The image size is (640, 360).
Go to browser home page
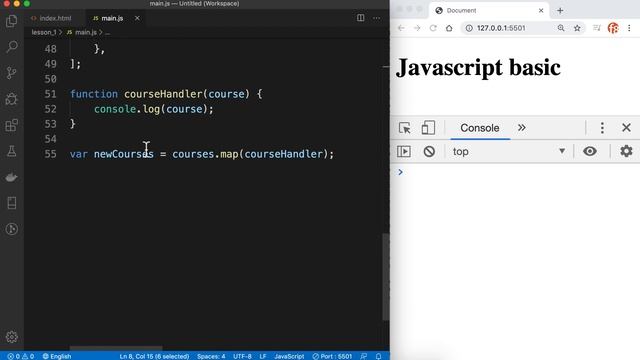coord(449,28)
